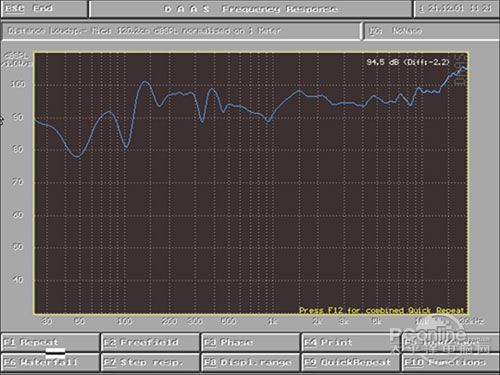Start F9 QuickRepeat measurement

pos(351,362)
